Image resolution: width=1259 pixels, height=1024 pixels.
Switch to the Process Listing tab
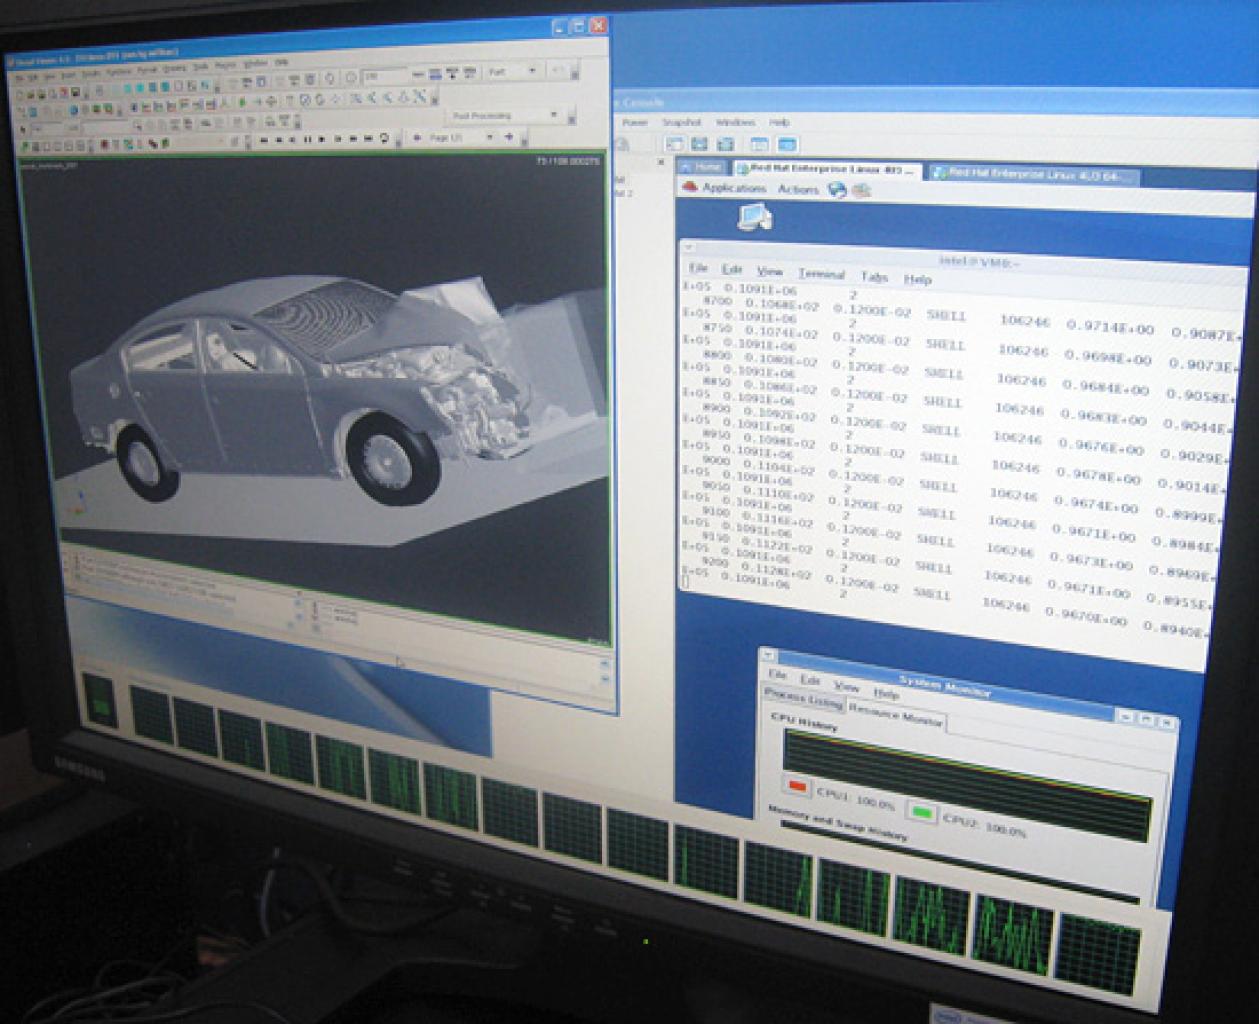coord(803,697)
